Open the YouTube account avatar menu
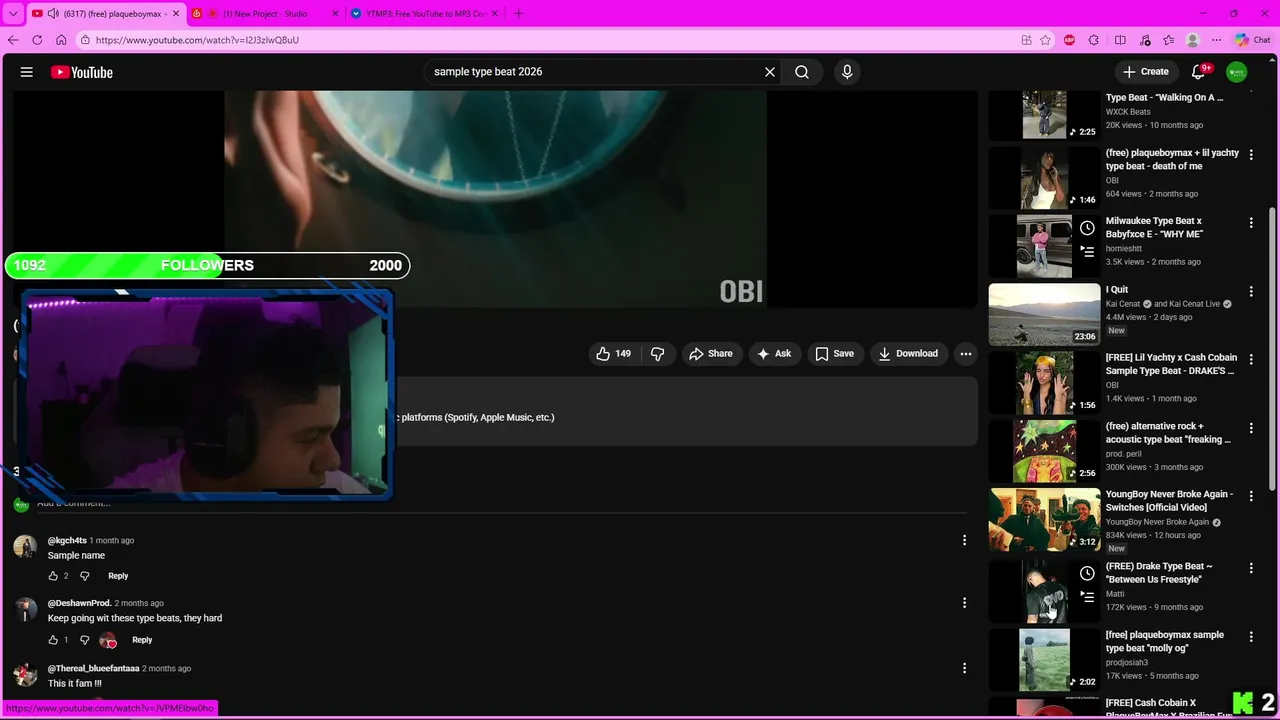This screenshot has width=1280, height=720. pos(1237,72)
